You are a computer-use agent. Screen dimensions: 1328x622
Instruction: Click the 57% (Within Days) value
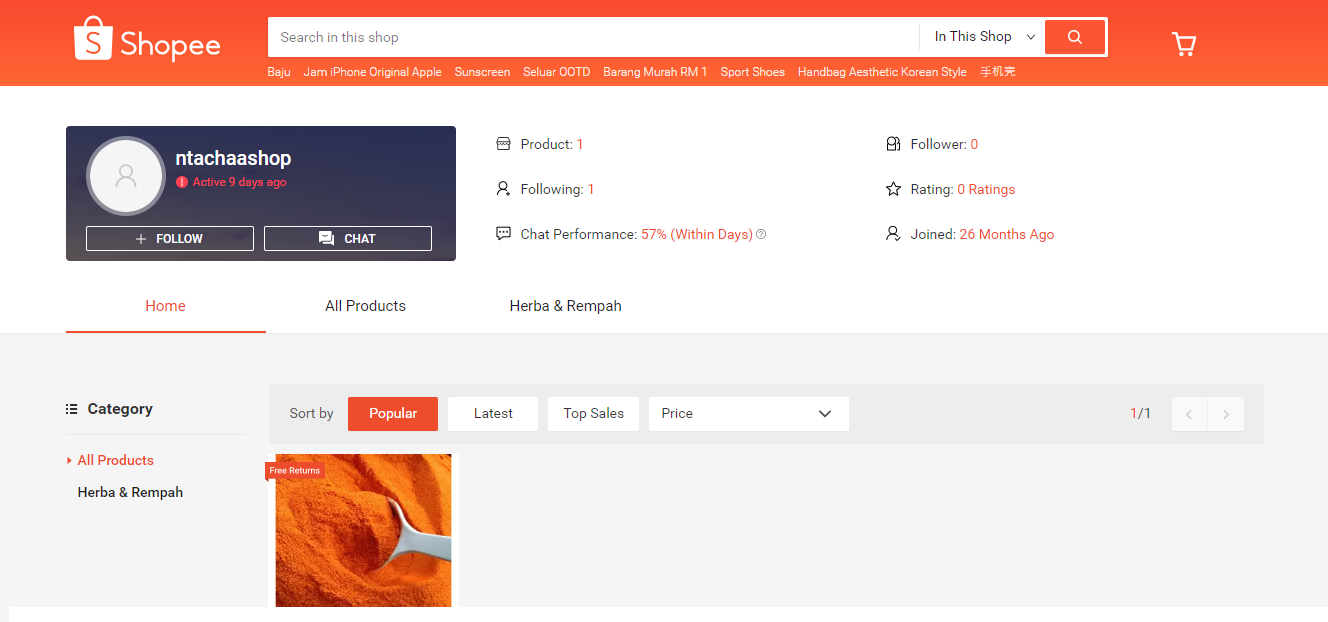point(697,234)
